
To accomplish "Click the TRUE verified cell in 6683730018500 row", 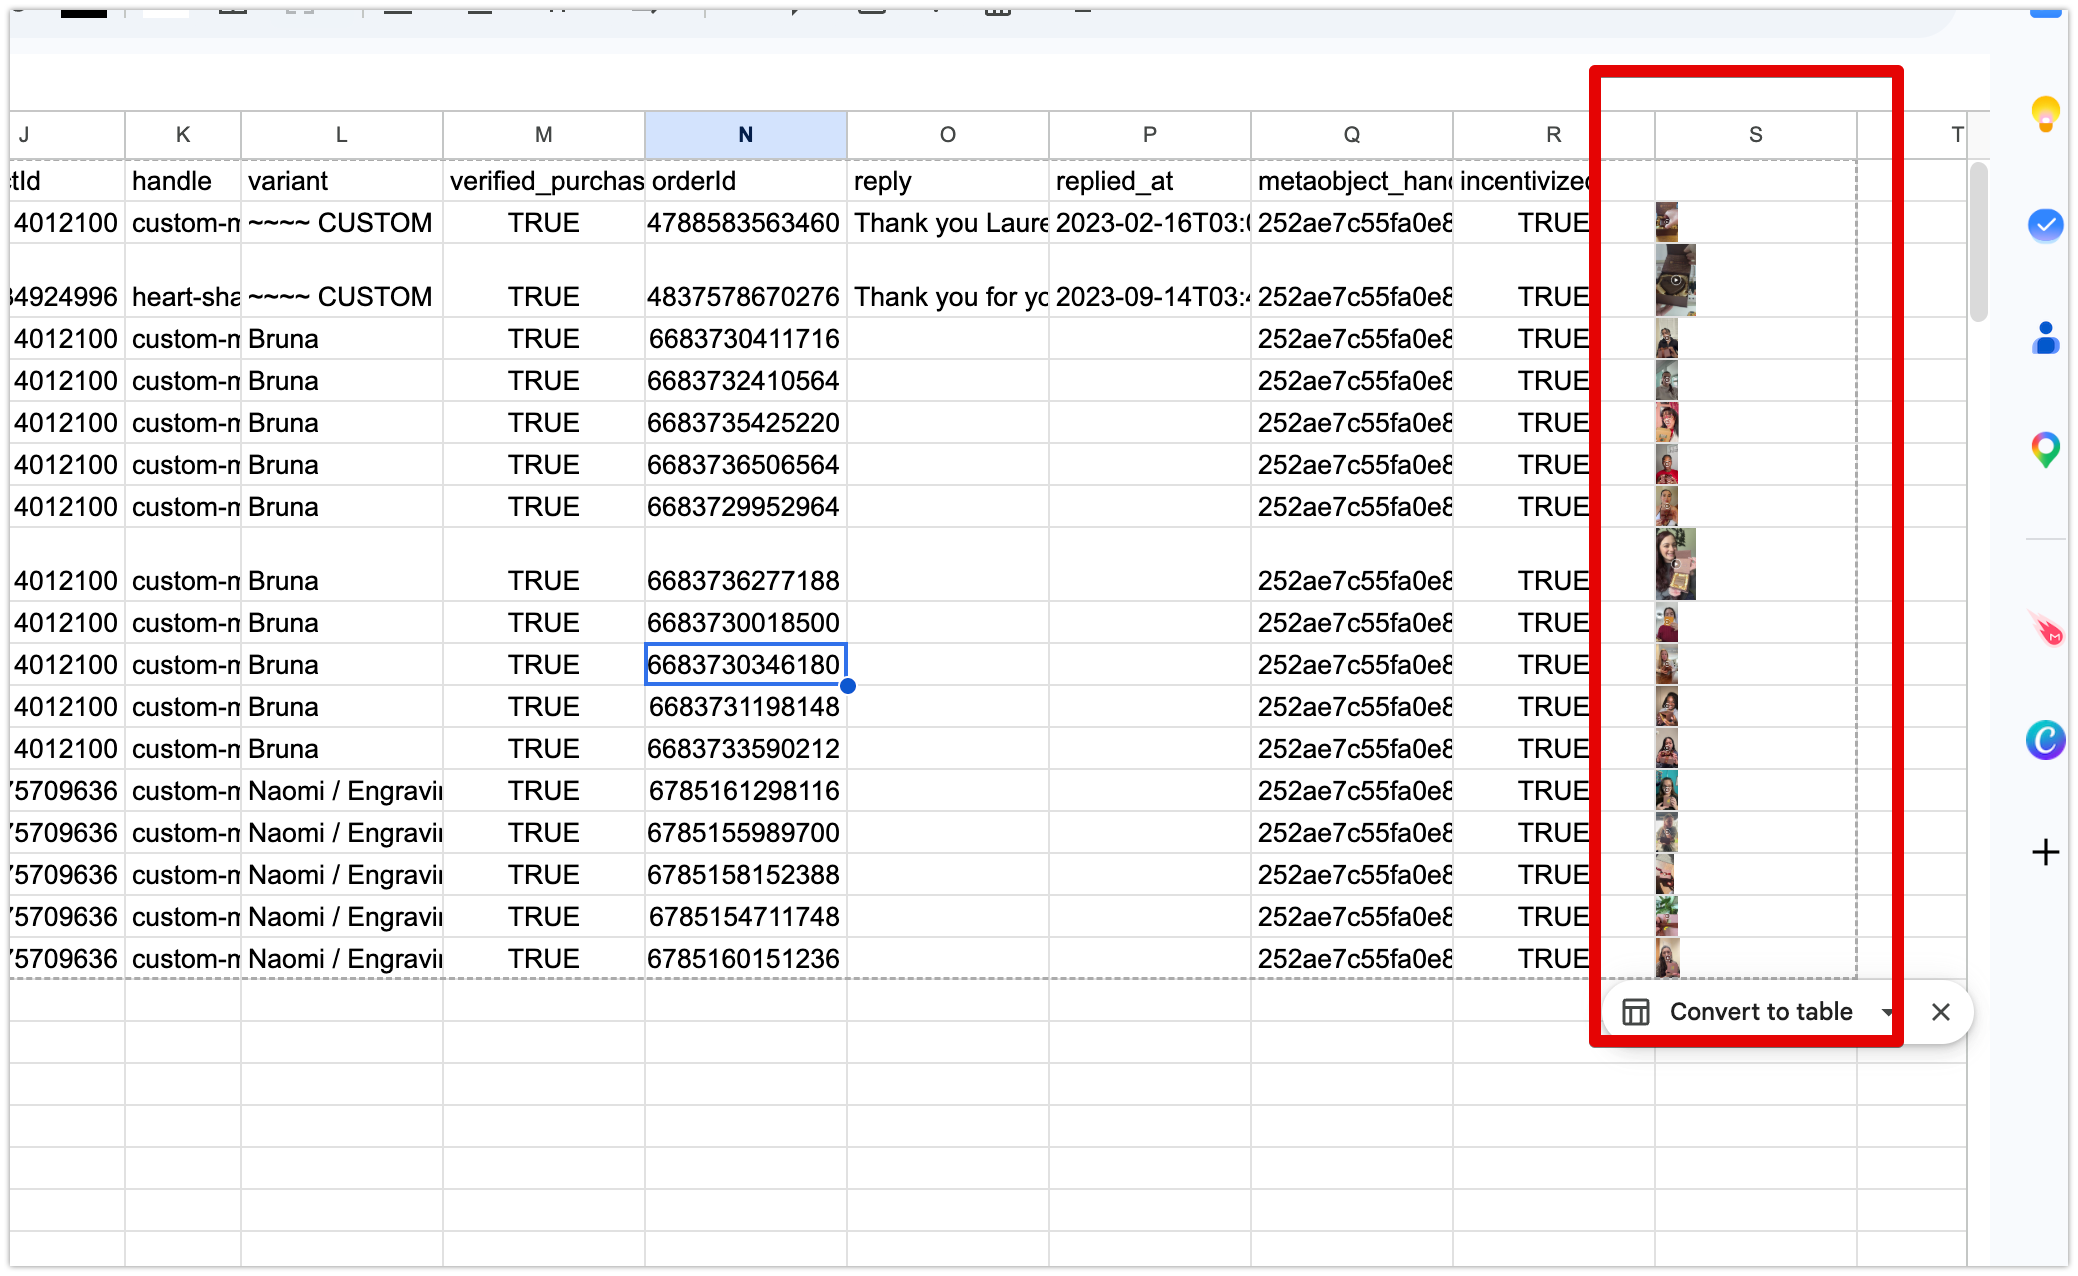I will pos(543,623).
